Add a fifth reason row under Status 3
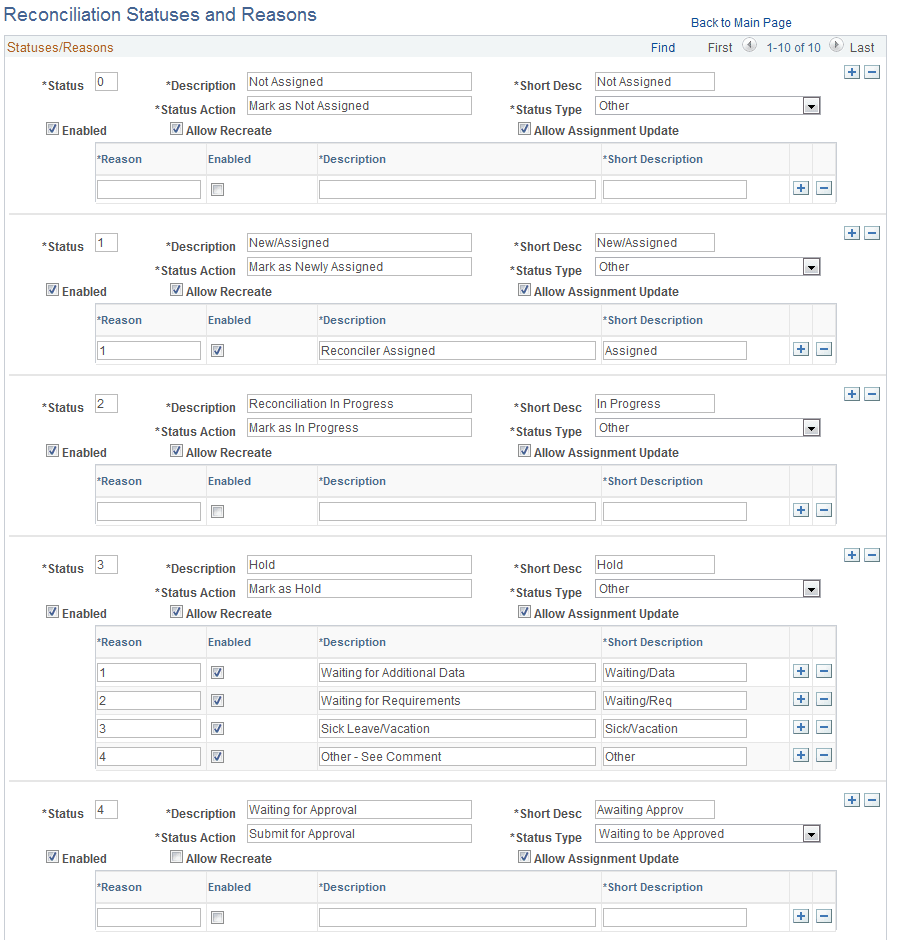This screenshot has height=940, width=897. pyautogui.click(x=801, y=756)
